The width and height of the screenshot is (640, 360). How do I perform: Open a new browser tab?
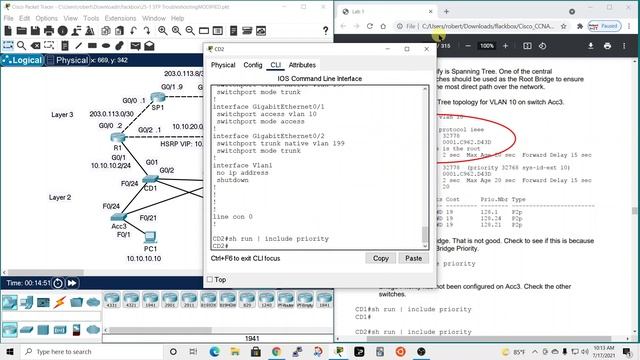[x=447, y=11]
